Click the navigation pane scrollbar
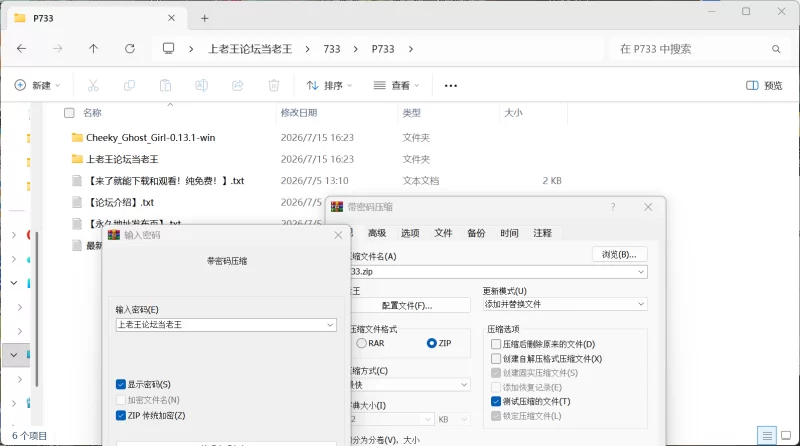 [37, 310]
